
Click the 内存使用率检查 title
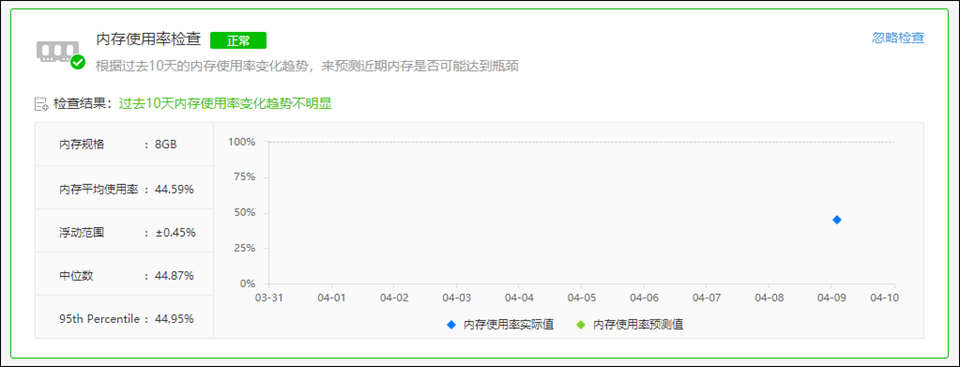tap(149, 39)
